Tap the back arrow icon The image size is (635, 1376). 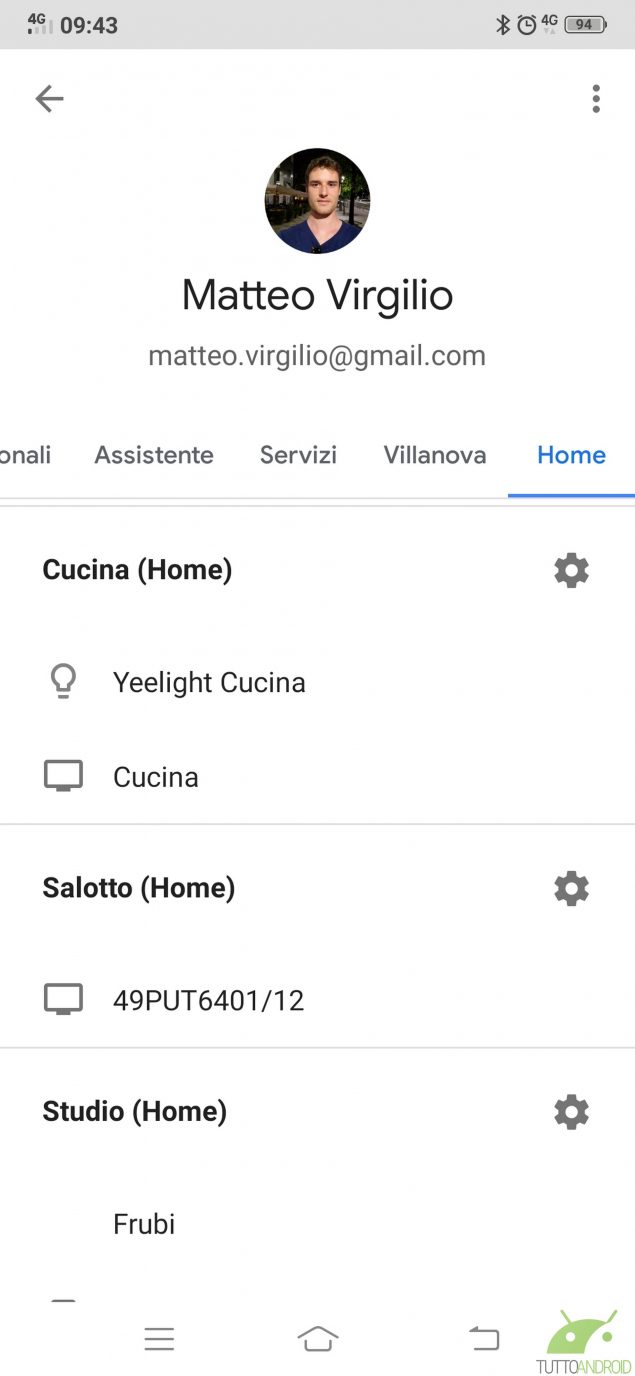click(x=49, y=98)
